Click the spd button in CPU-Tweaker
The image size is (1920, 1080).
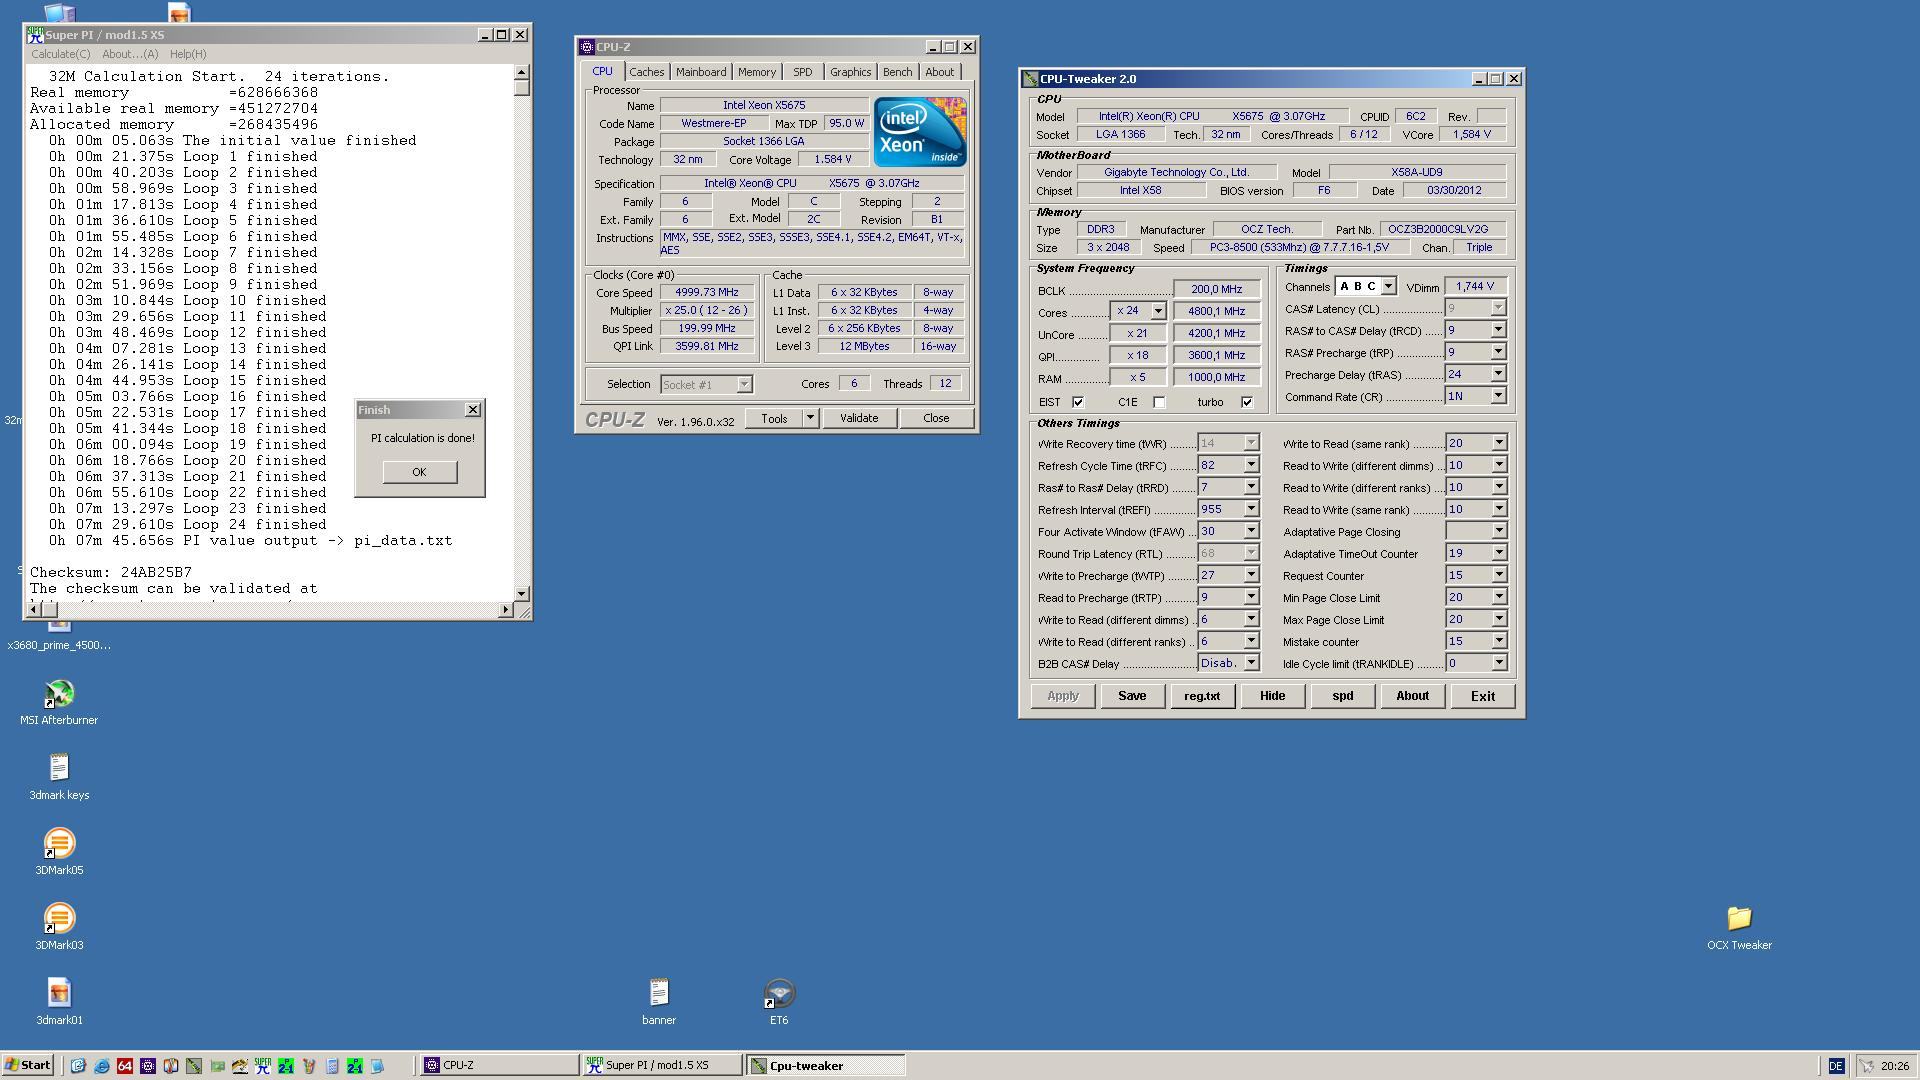coord(1342,696)
